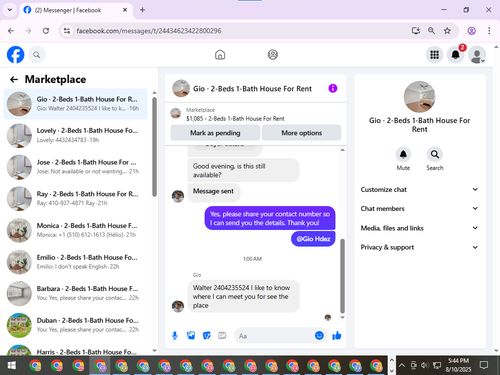Open the Facebook logo home link

(15, 55)
